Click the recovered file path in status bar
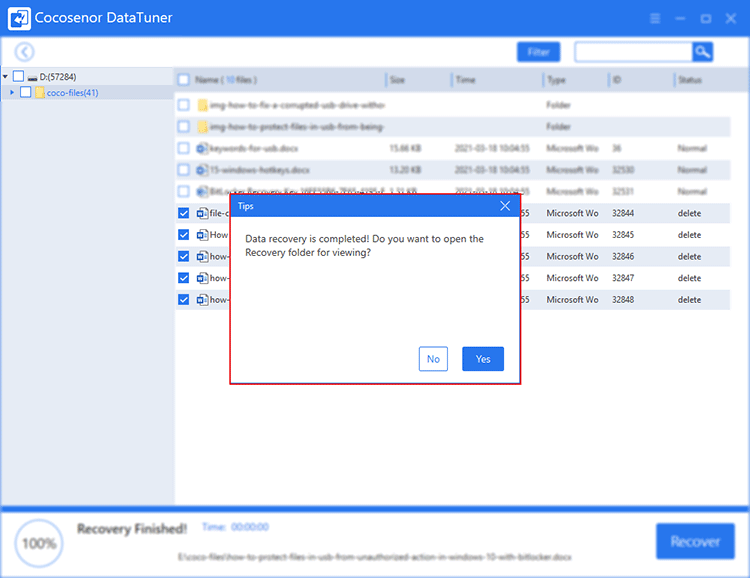Screen dimensions: 750x578 coord(375,557)
